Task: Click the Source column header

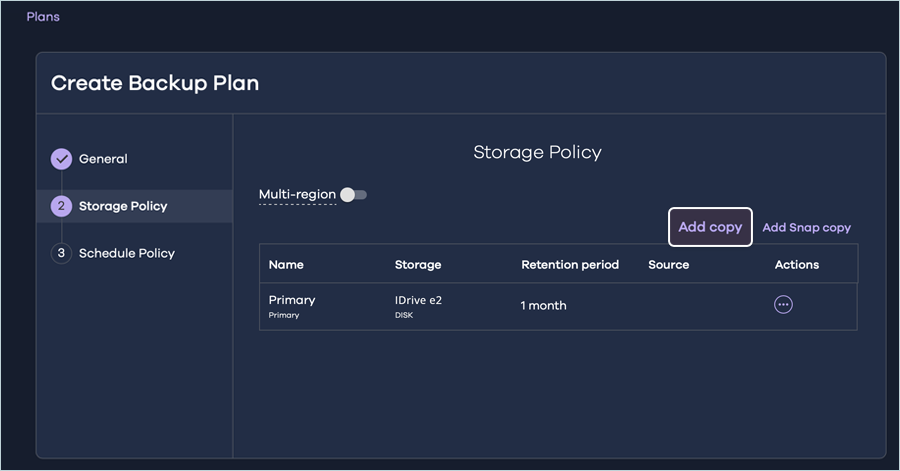Action: click(x=668, y=265)
